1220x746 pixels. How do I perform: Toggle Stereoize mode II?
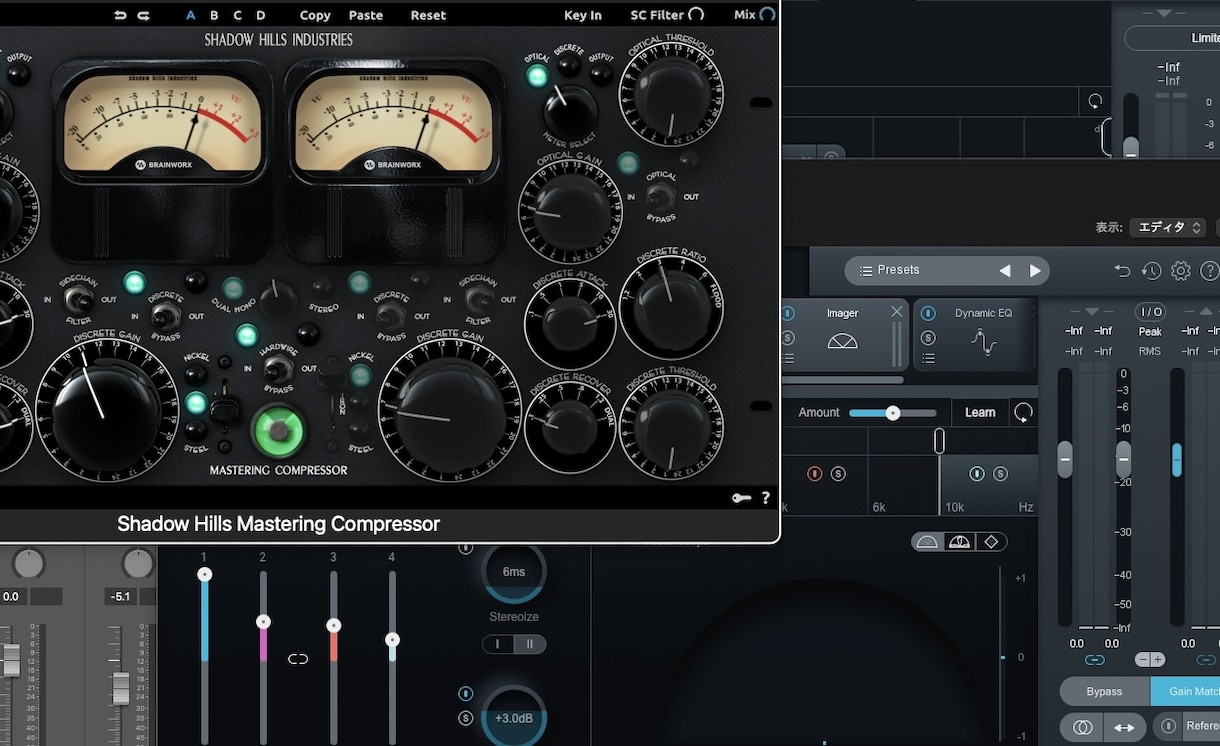(530, 644)
